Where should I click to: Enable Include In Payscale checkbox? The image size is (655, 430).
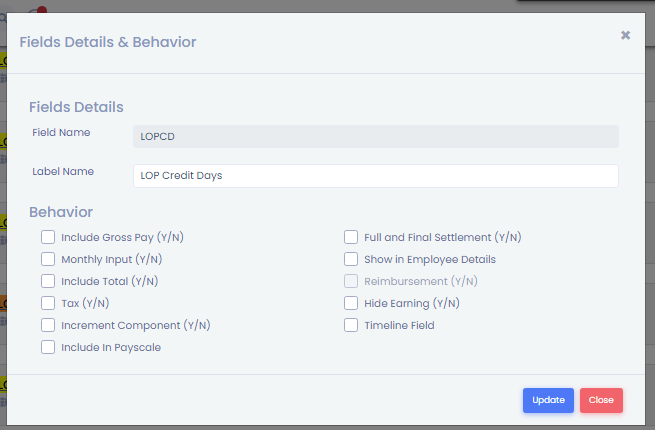(x=48, y=347)
